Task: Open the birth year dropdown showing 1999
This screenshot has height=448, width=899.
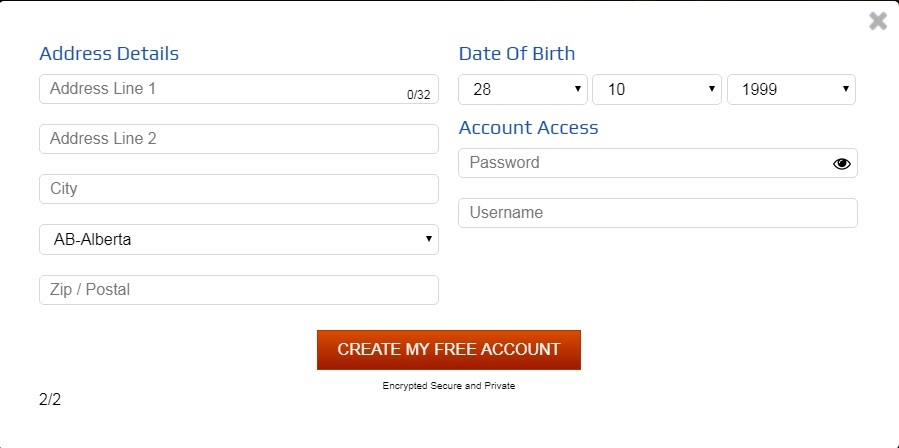Action: pos(791,89)
